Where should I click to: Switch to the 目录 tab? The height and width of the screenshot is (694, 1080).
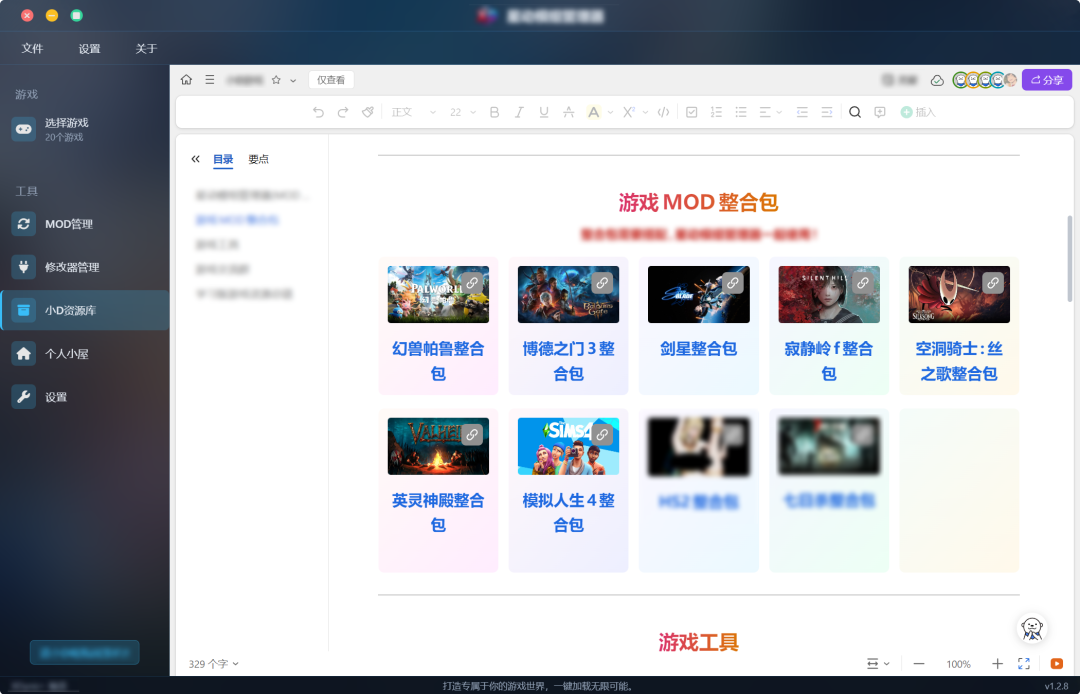click(223, 159)
